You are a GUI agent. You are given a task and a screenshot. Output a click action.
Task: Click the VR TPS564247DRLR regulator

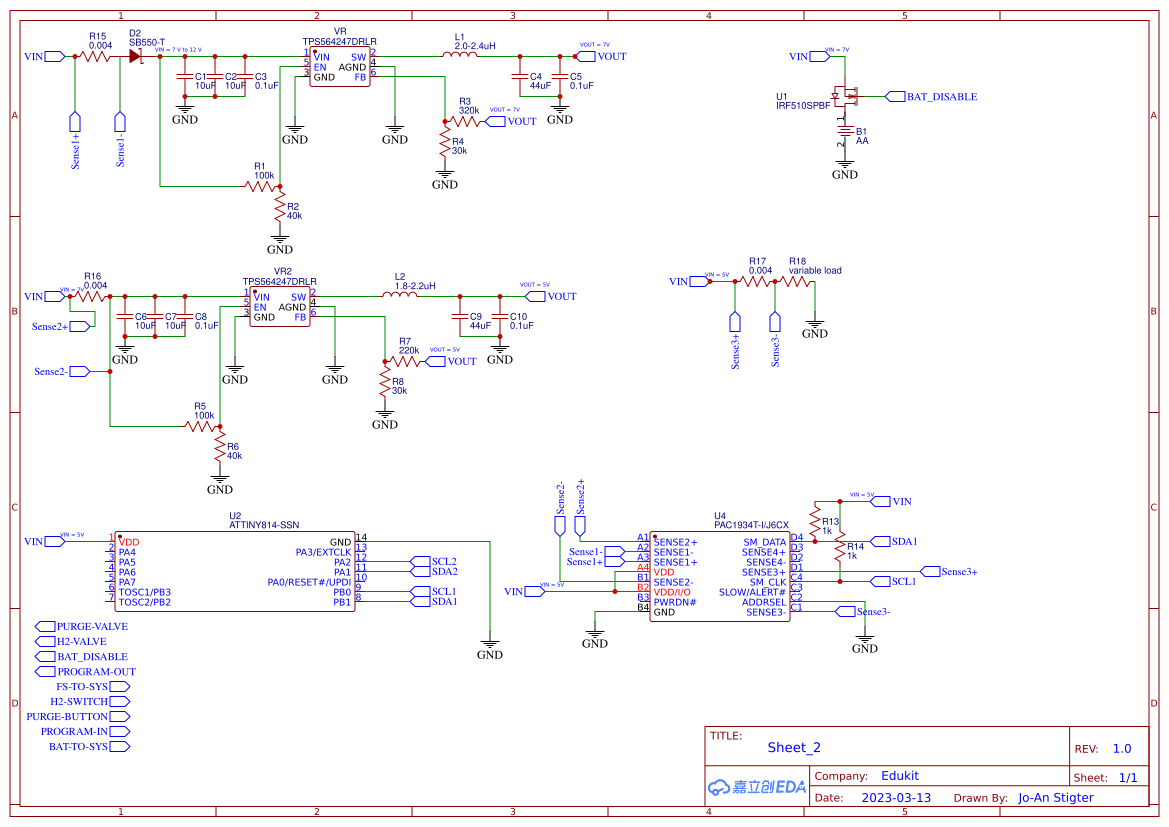pyautogui.click(x=340, y=67)
